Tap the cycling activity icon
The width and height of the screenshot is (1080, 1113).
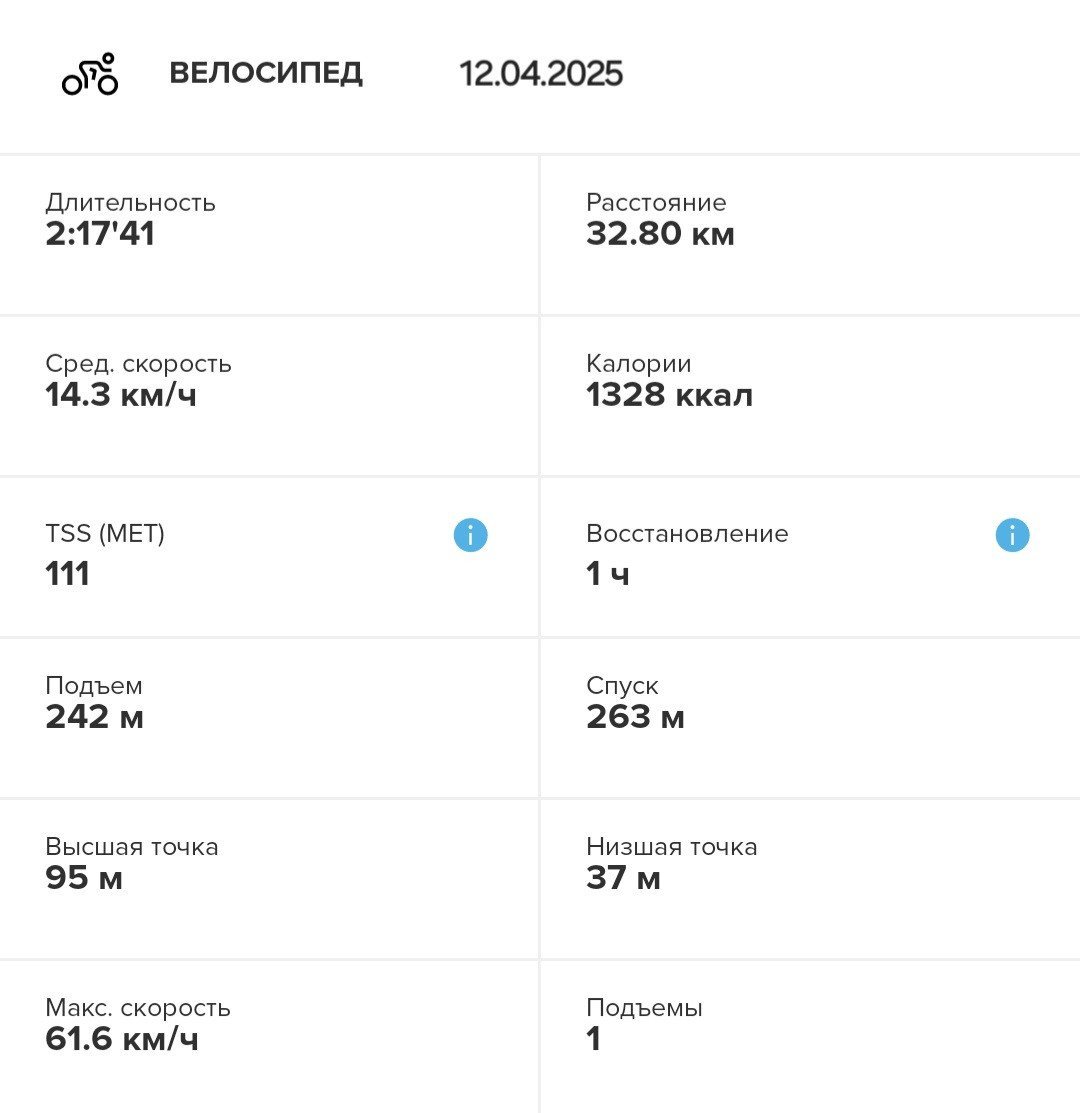[x=90, y=75]
